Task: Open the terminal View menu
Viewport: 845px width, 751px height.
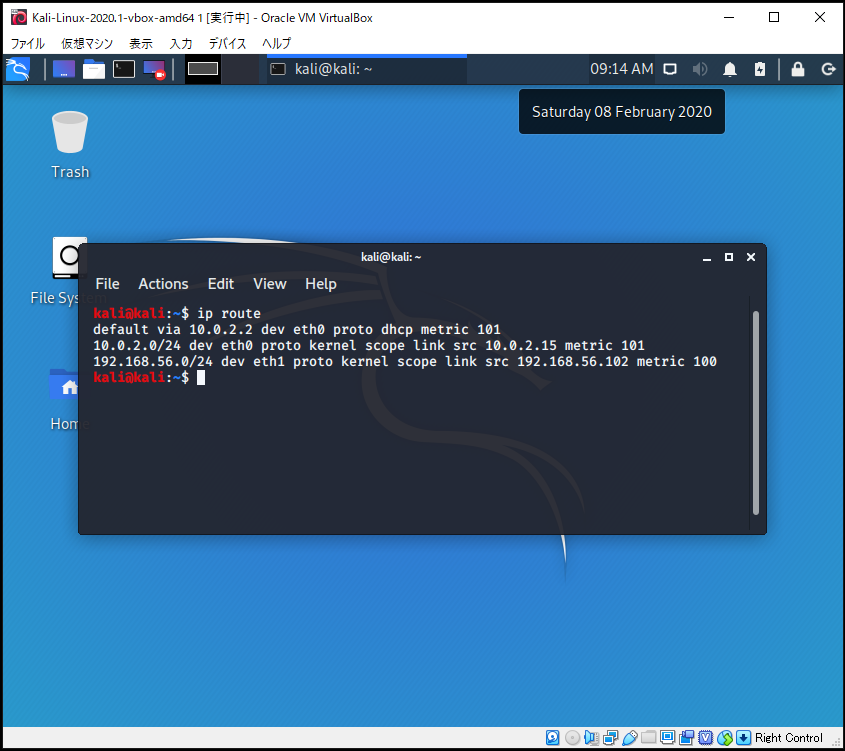Action: point(270,284)
